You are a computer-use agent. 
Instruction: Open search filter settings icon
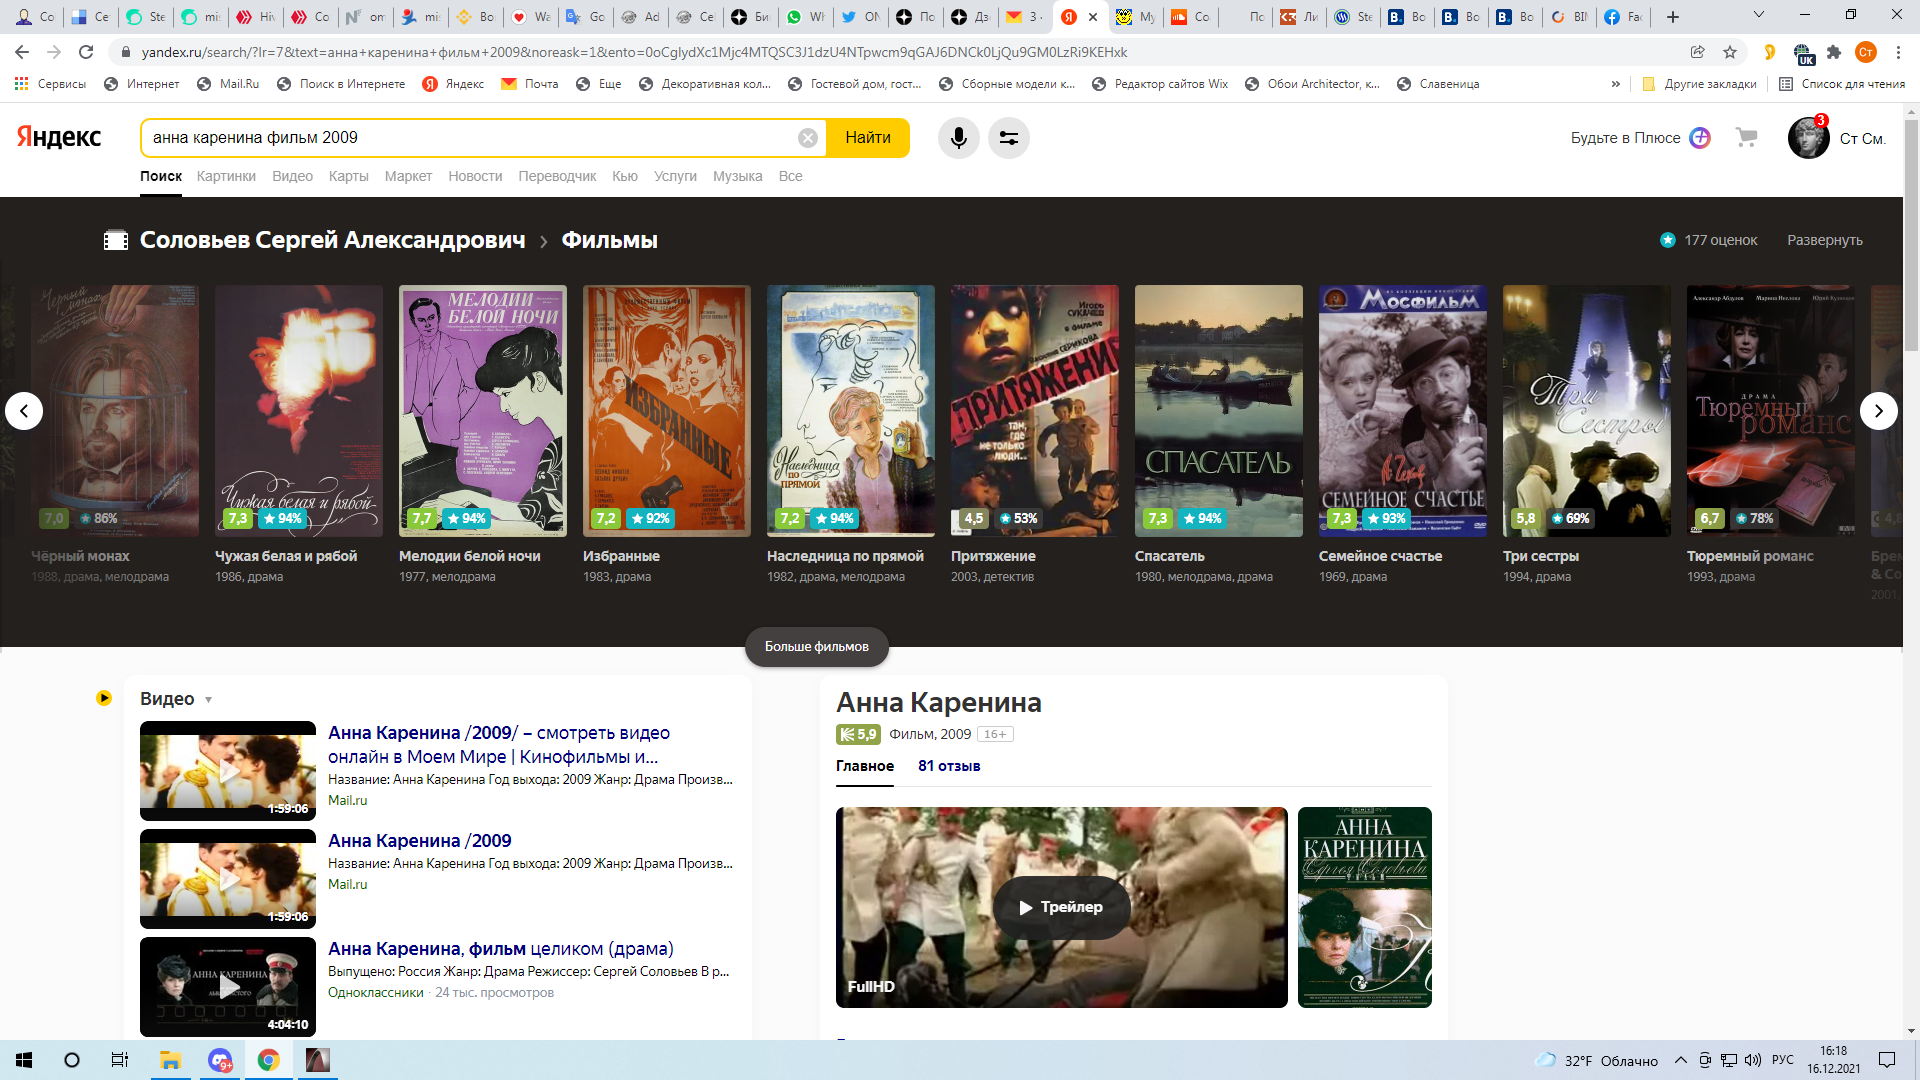(x=1009, y=138)
